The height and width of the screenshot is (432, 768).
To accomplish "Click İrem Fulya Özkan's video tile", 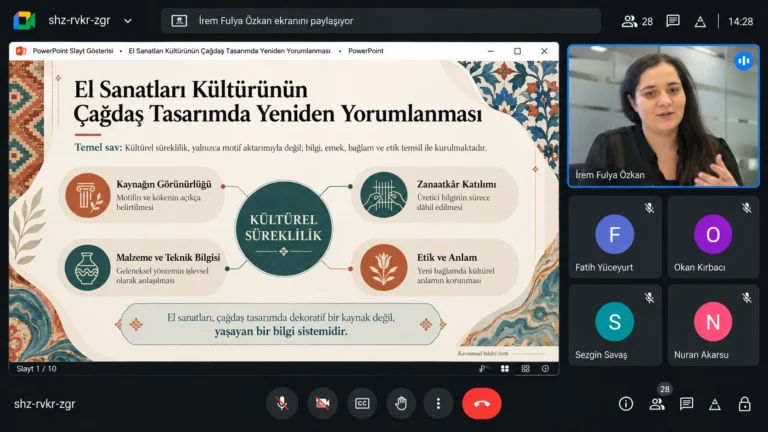I will tap(663, 116).
